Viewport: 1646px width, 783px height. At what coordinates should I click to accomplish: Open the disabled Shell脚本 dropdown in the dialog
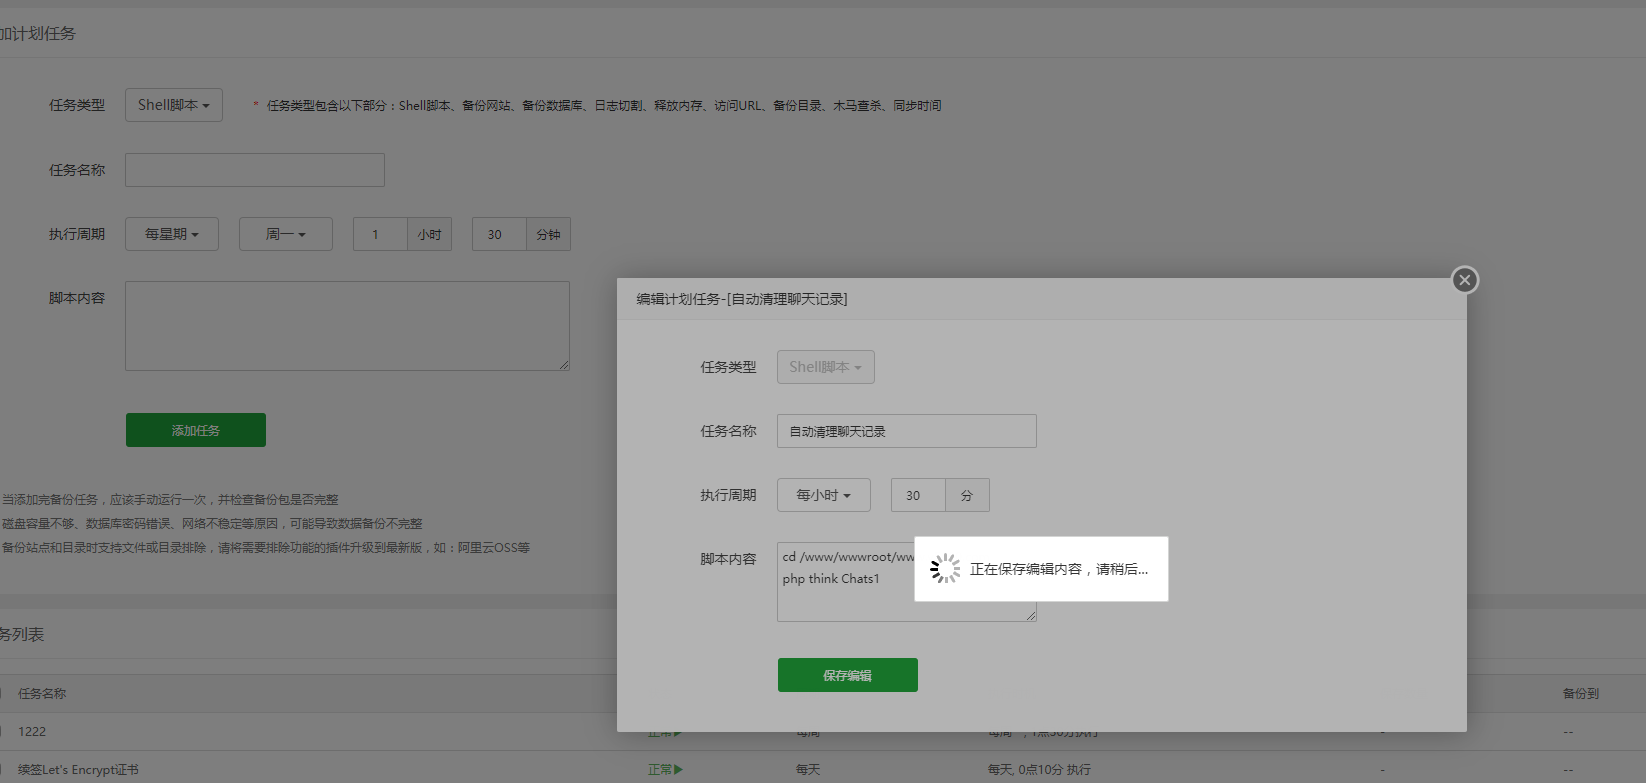[x=826, y=367]
